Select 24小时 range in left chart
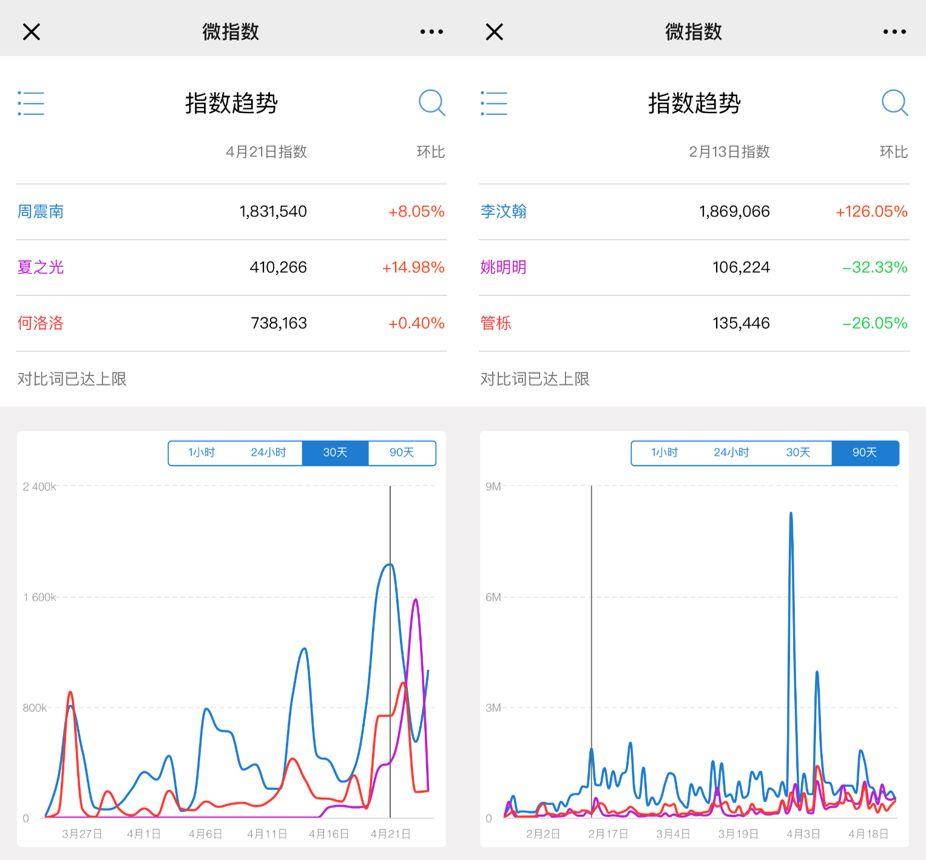Image resolution: width=926 pixels, height=860 pixels. 268,452
